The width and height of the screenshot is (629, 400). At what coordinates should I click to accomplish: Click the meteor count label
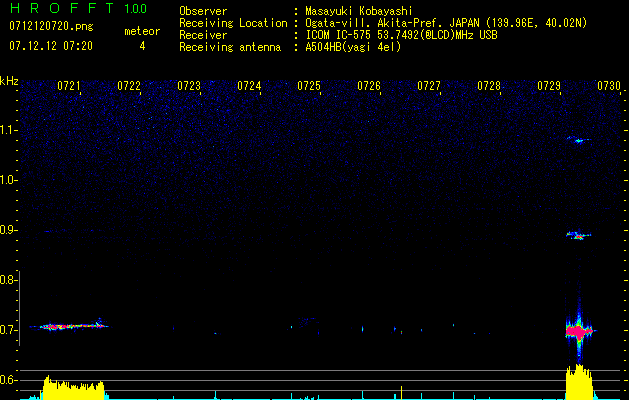coord(142,31)
